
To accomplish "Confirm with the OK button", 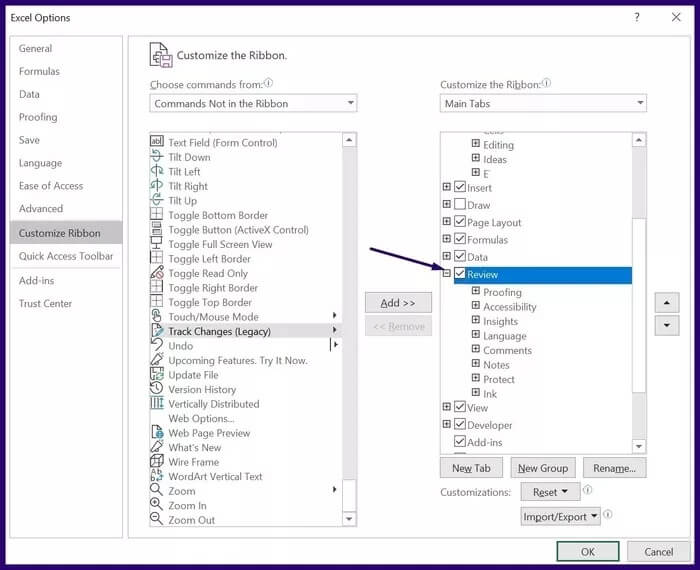I will 588,552.
